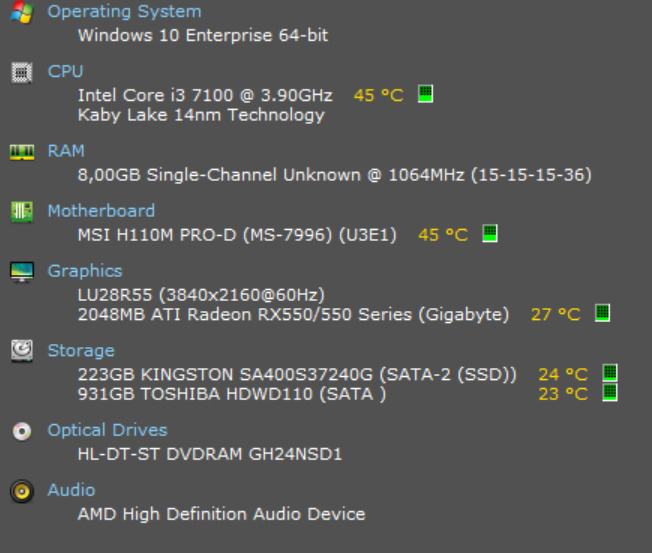Click the RAM memory stick icon
Image resolution: width=652 pixels, height=553 pixels.
pyautogui.click(x=19, y=152)
